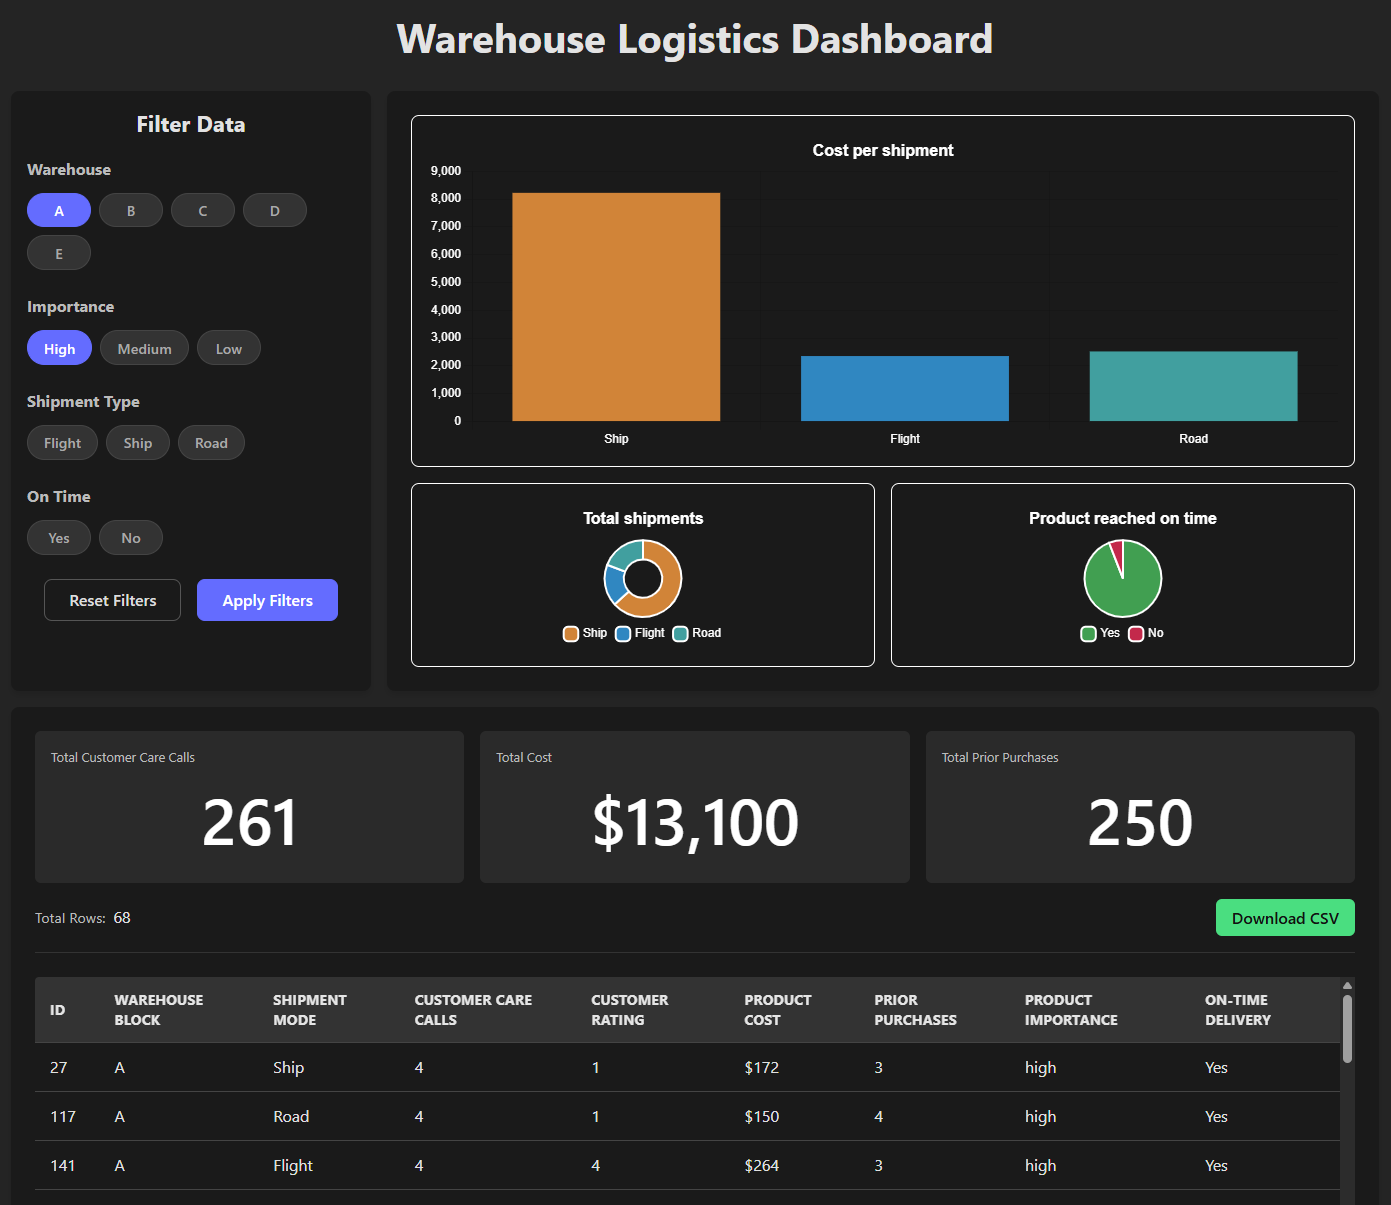Click the blue Flight bar in cost chart
This screenshot has width=1391, height=1205.
[904, 388]
